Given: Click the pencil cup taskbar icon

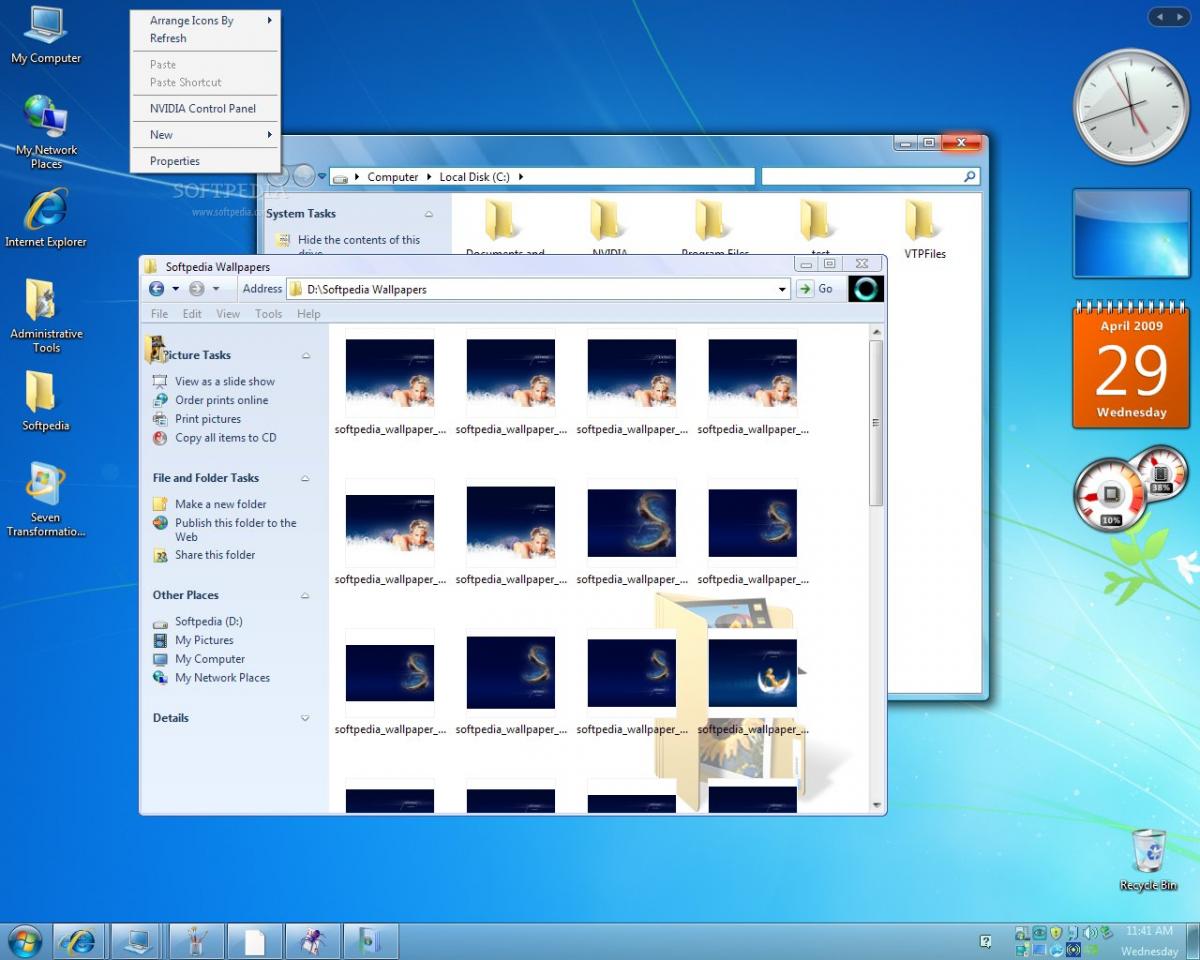Looking at the screenshot, I should click(x=196, y=941).
